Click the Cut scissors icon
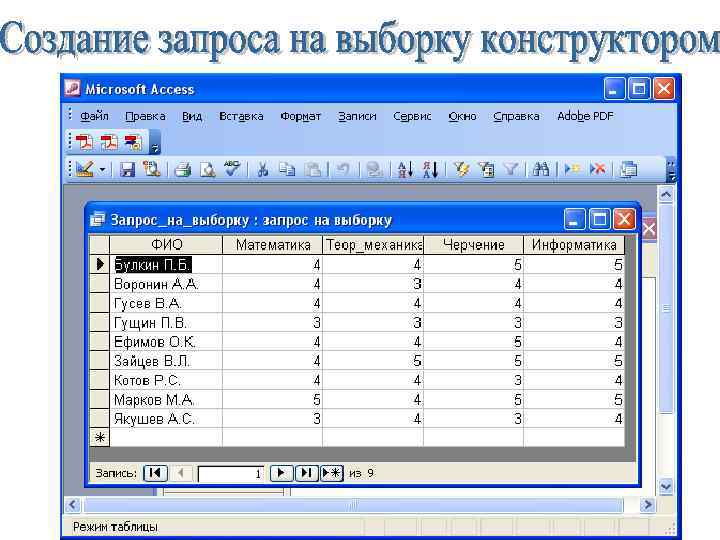Viewport: 720px width, 540px height. [263, 169]
